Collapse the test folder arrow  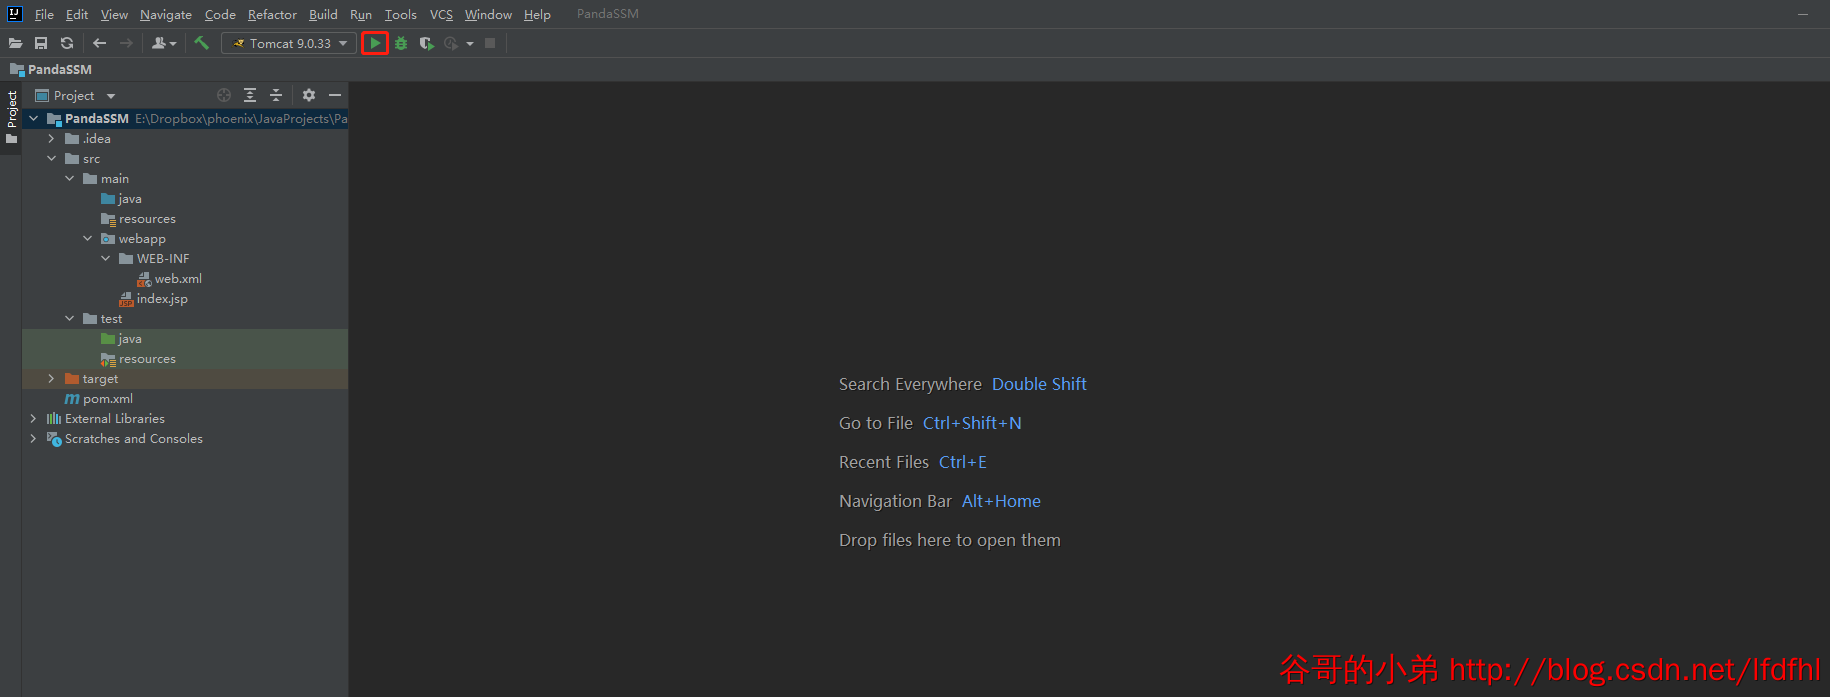pyautogui.click(x=69, y=318)
